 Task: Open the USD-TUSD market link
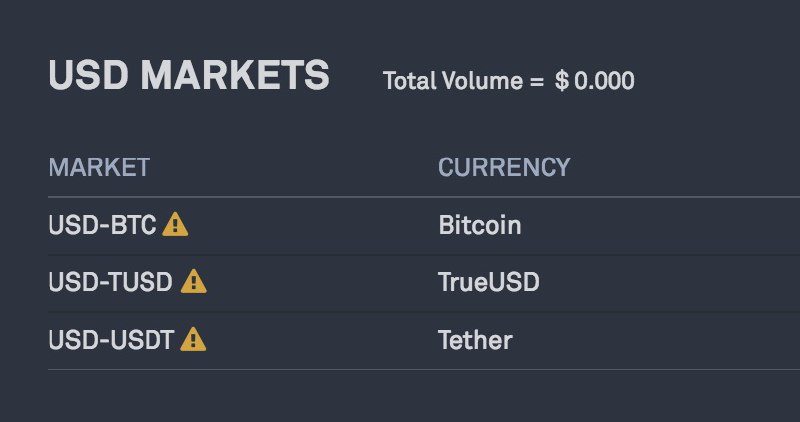point(111,283)
